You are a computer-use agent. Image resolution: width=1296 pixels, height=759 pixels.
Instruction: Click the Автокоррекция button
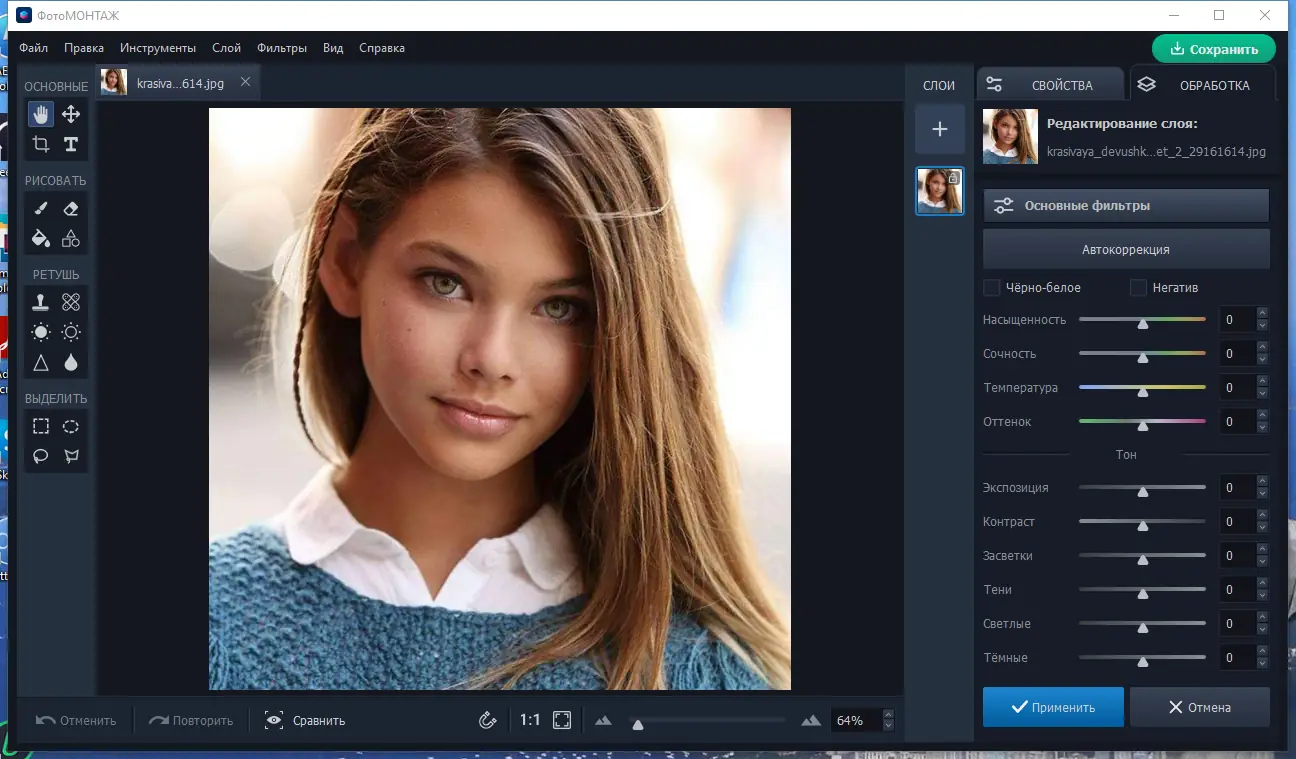pyautogui.click(x=1126, y=250)
